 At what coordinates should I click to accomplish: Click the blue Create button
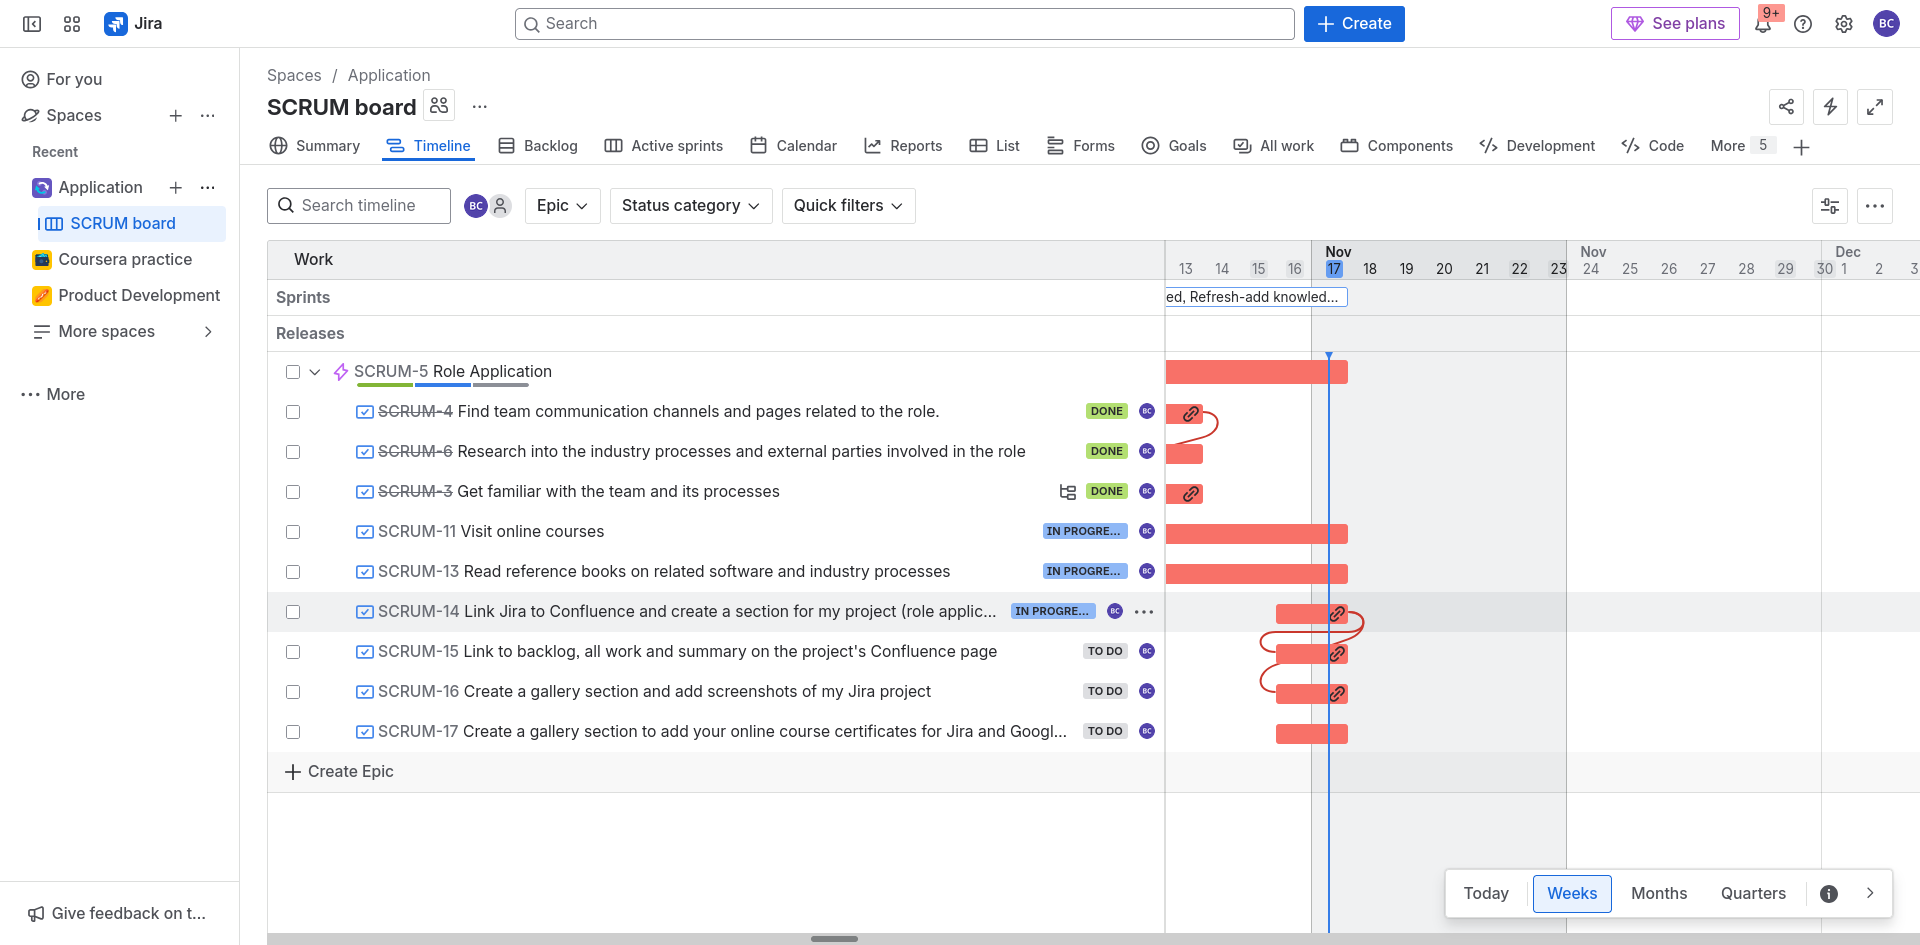click(x=1353, y=24)
